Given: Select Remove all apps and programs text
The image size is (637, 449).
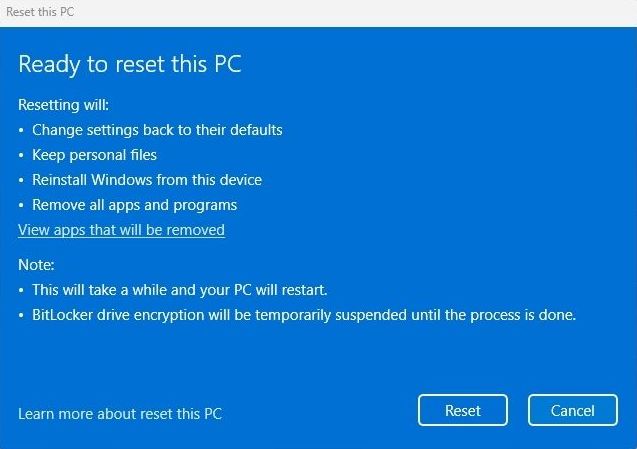Looking at the screenshot, I should tap(134, 205).
